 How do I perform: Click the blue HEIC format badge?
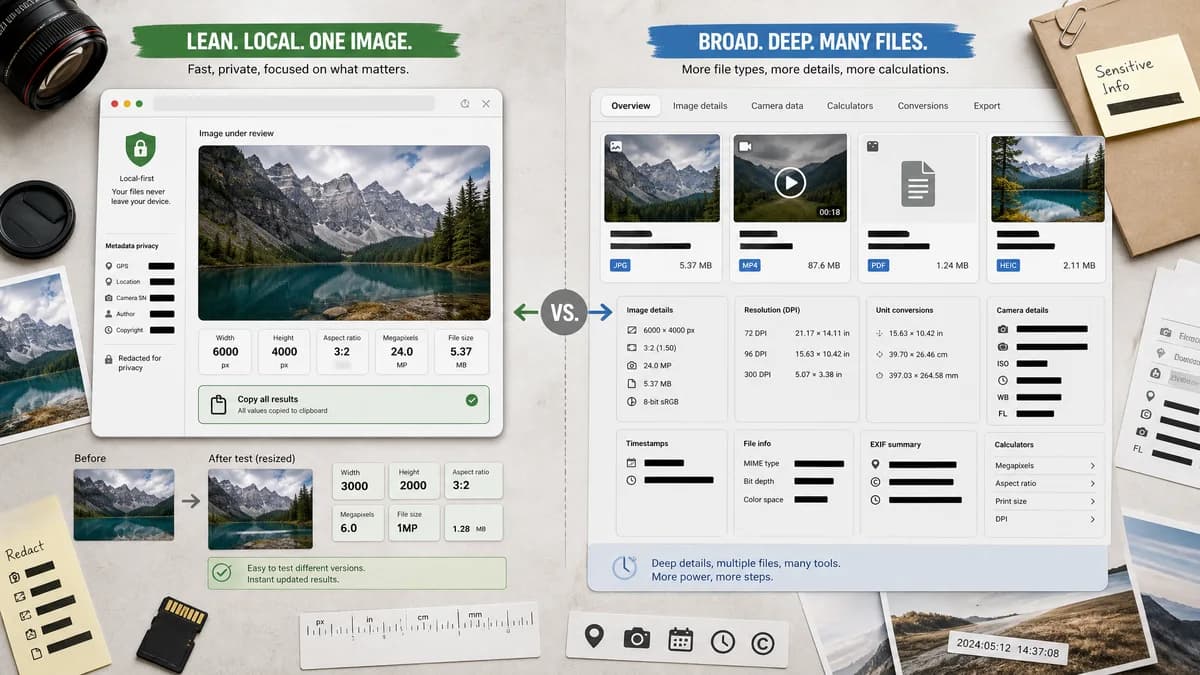(x=1009, y=266)
